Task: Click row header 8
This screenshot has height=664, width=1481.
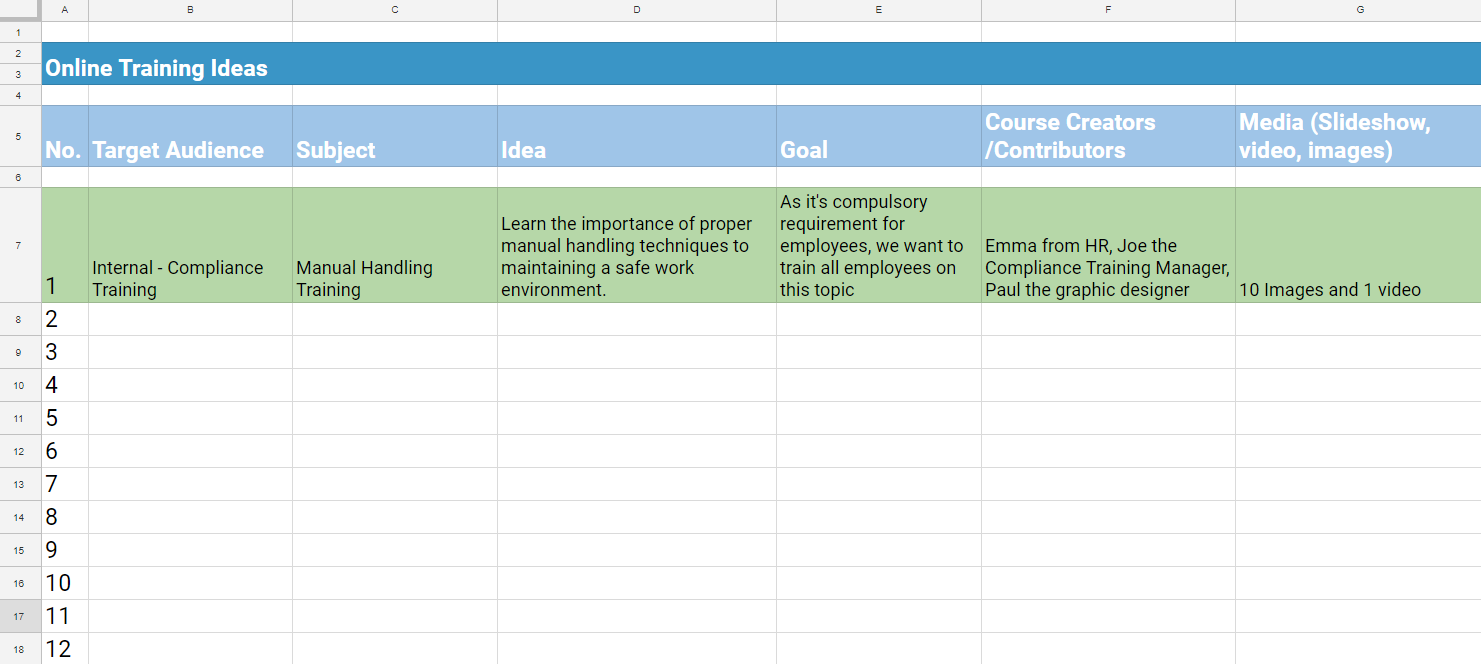Action: click(x=20, y=319)
